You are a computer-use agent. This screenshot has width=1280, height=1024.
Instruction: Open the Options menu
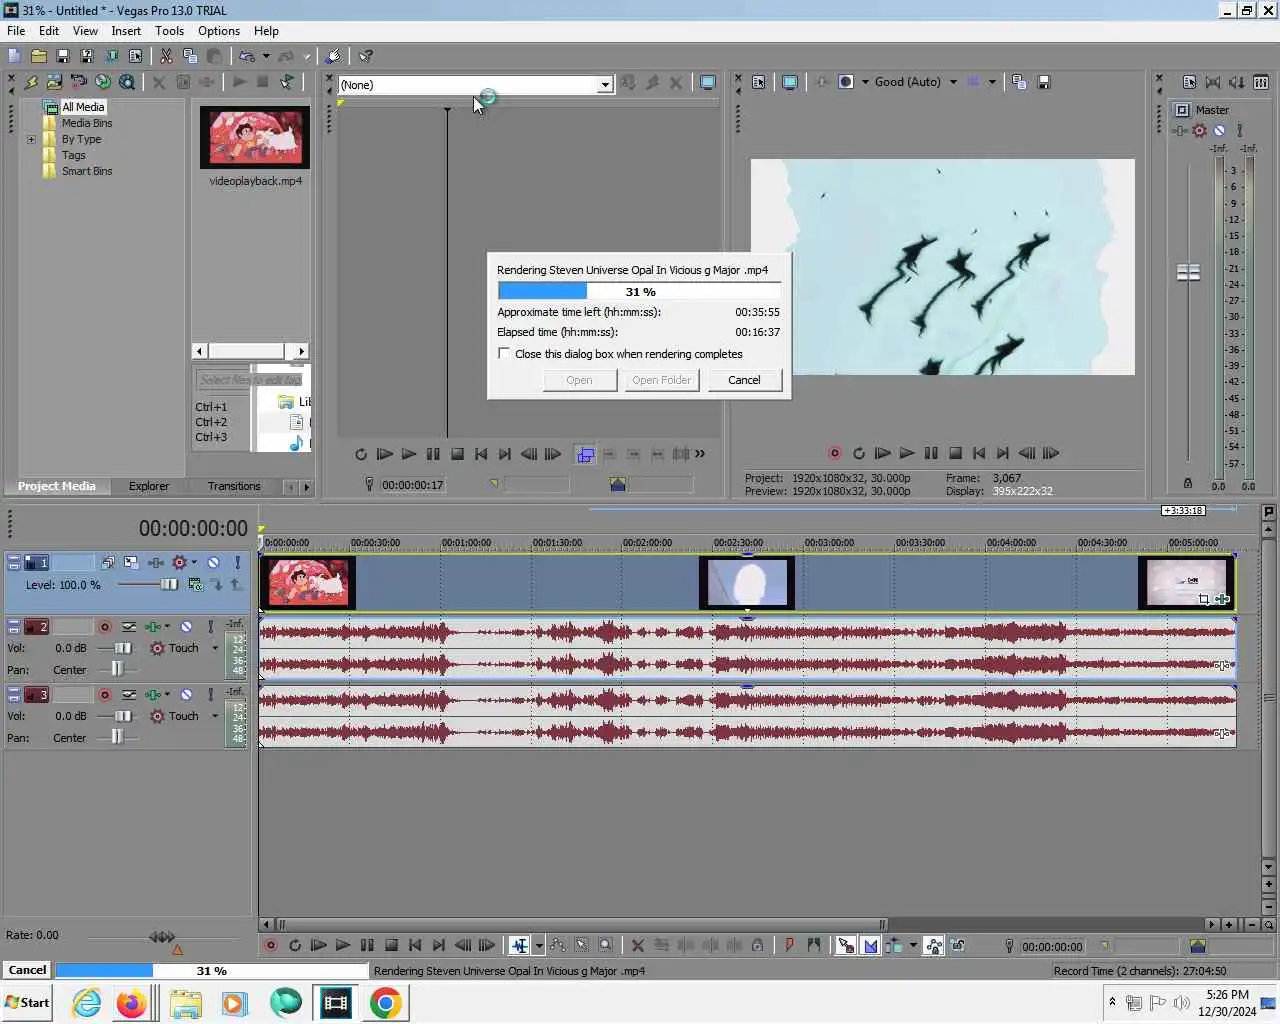pos(219,31)
